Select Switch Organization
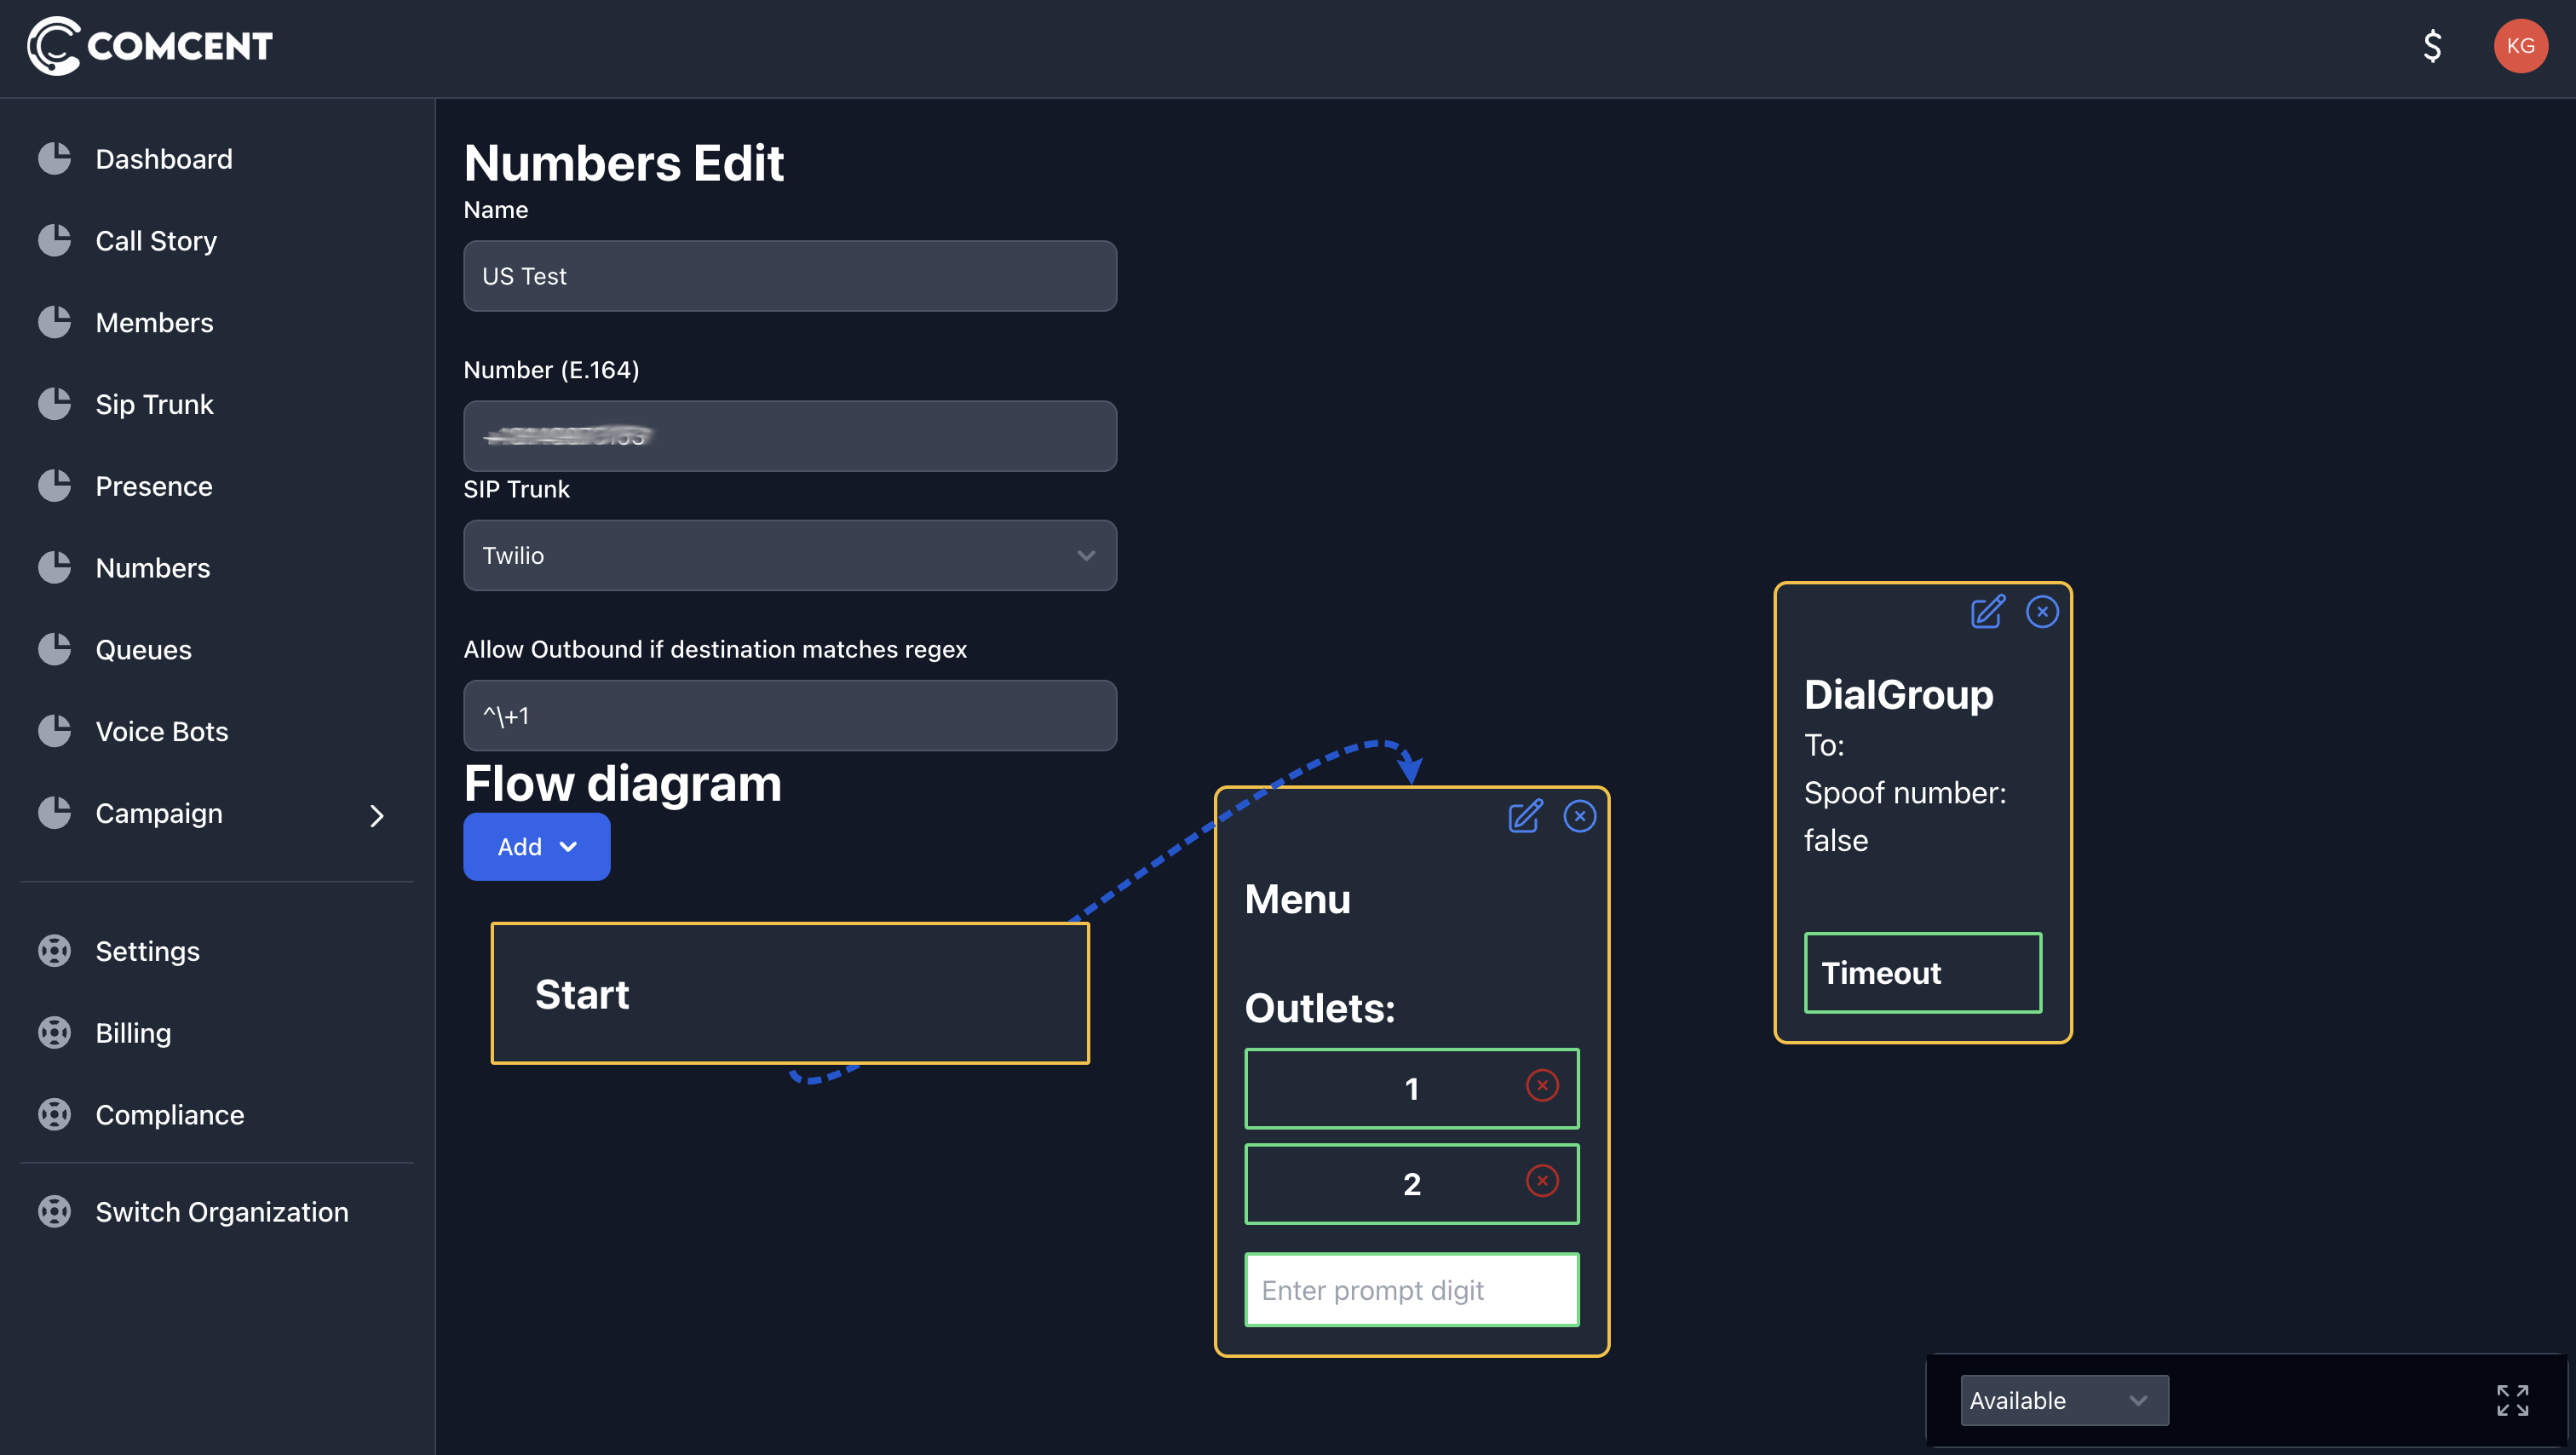 point(222,1212)
